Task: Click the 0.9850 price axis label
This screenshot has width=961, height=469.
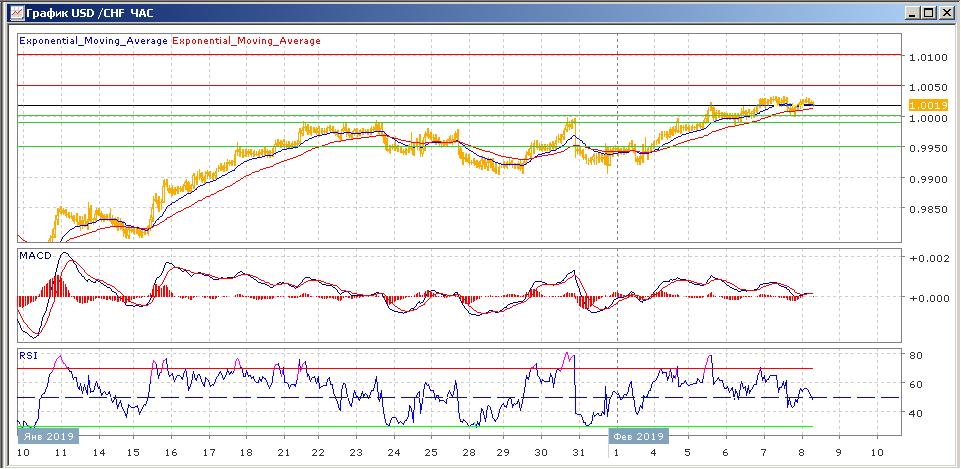Action: pos(928,210)
